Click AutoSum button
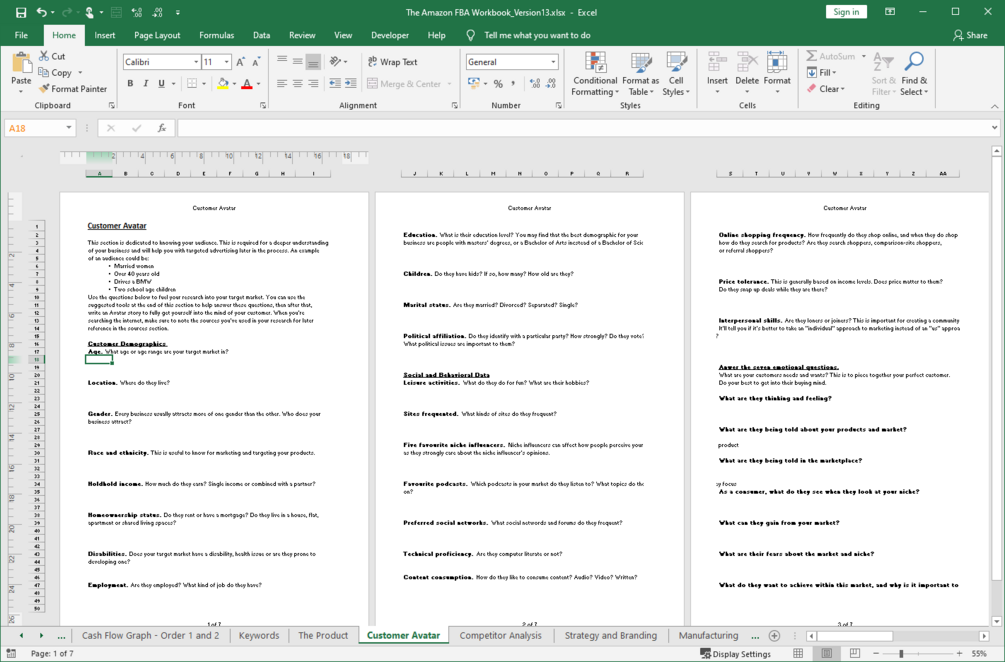This screenshot has height=662, width=1005. coord(831,56)
